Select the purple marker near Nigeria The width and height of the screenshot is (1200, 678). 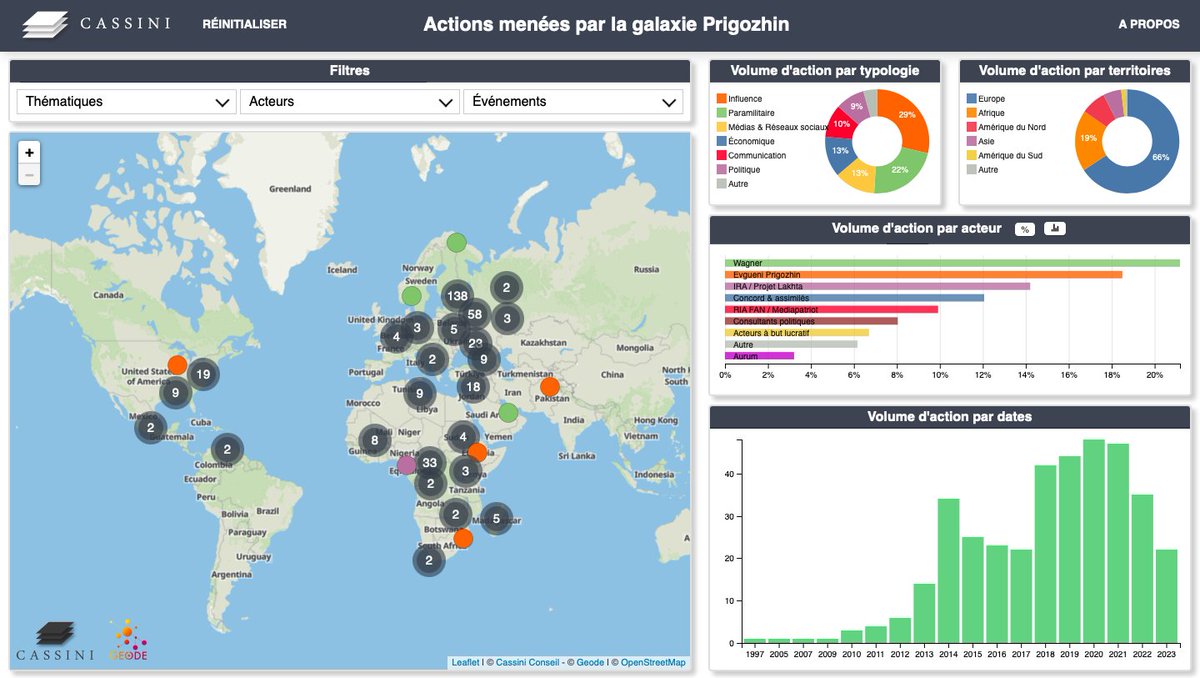[x=406, y=465]
